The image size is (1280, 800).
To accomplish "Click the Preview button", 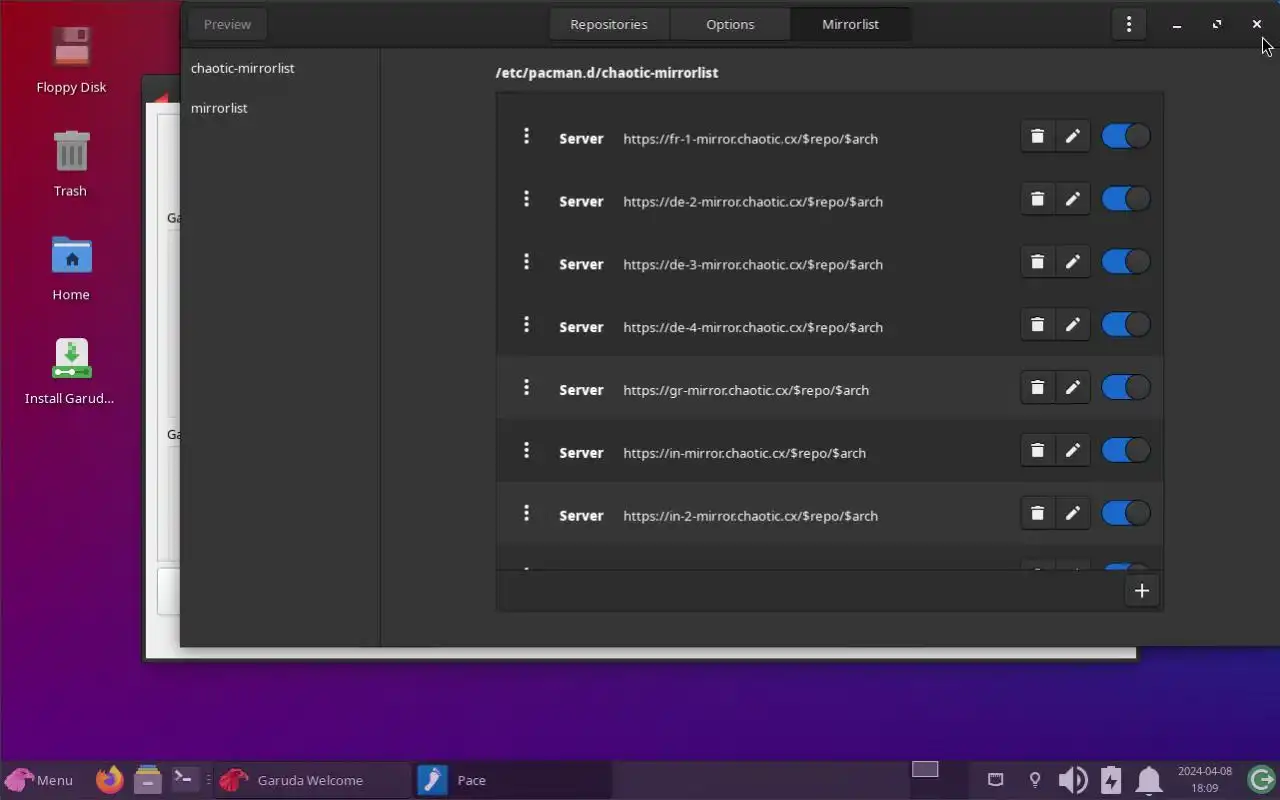I will [227, 24].
